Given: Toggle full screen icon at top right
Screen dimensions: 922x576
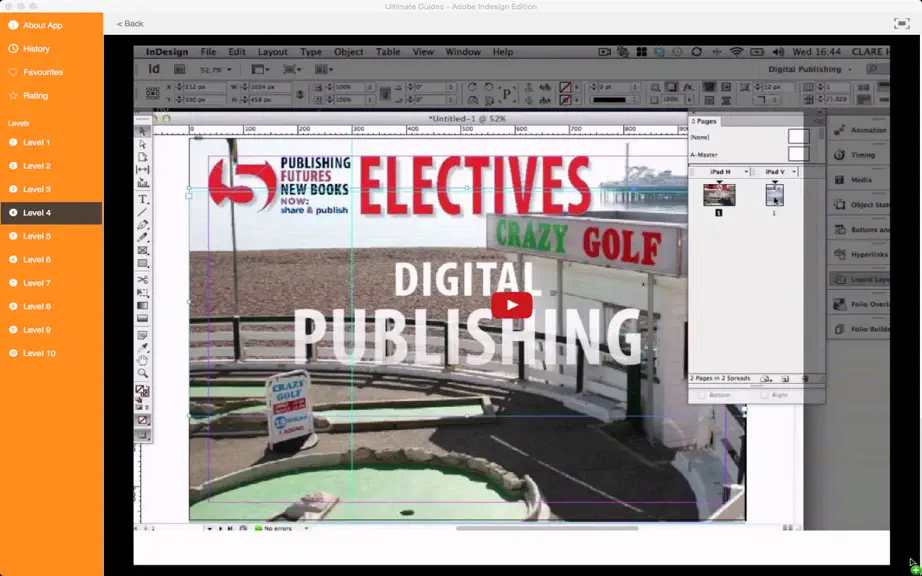Looking at the screenshot, I should pyautogui.click(x=901, y=24).
